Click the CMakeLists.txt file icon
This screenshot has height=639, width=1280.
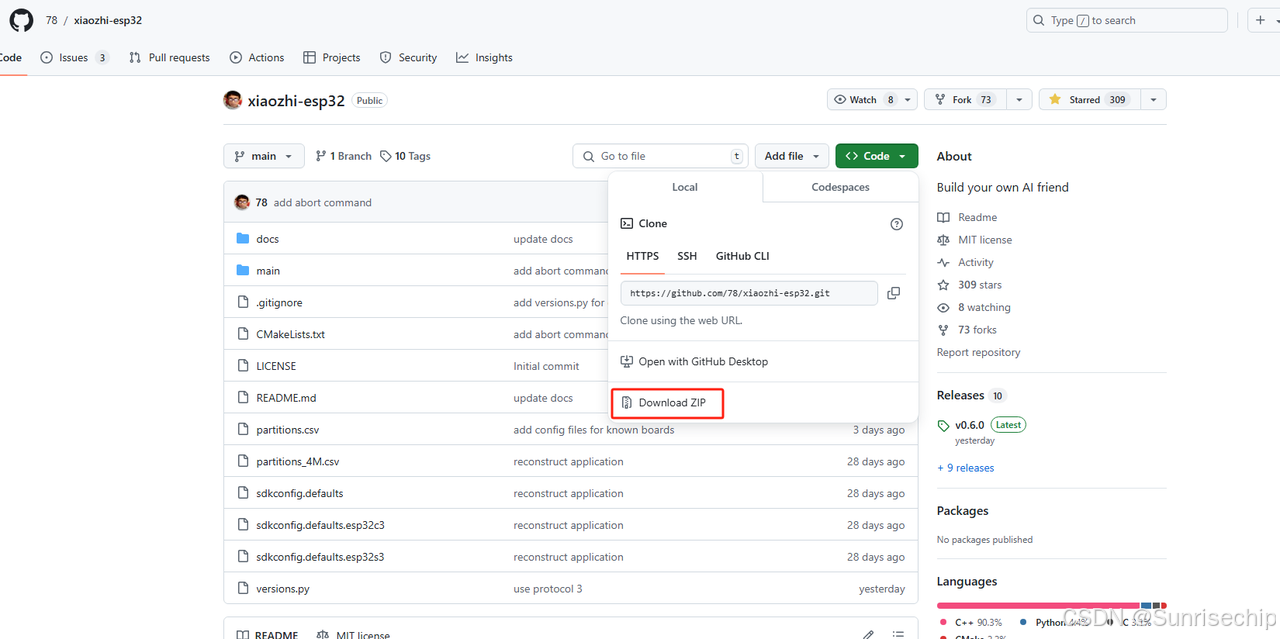coord(242,334)
